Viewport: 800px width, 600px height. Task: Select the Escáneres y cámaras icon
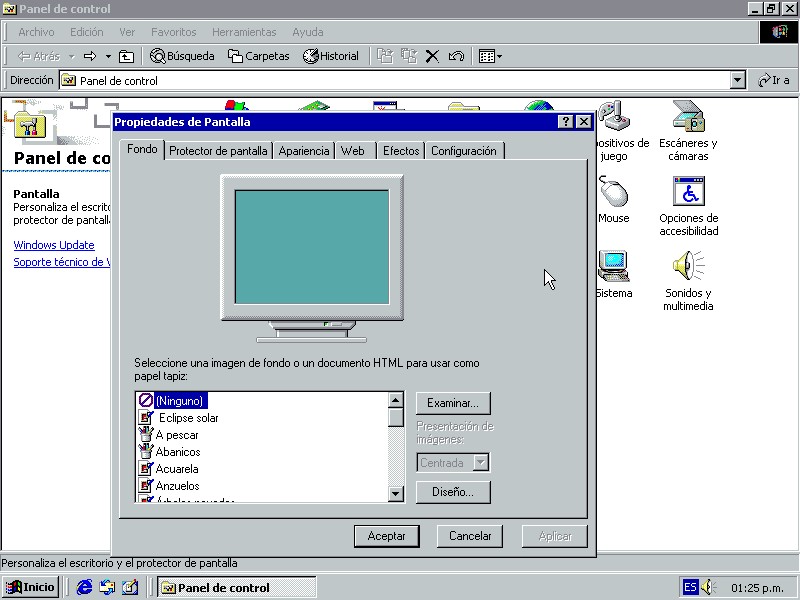688,131
